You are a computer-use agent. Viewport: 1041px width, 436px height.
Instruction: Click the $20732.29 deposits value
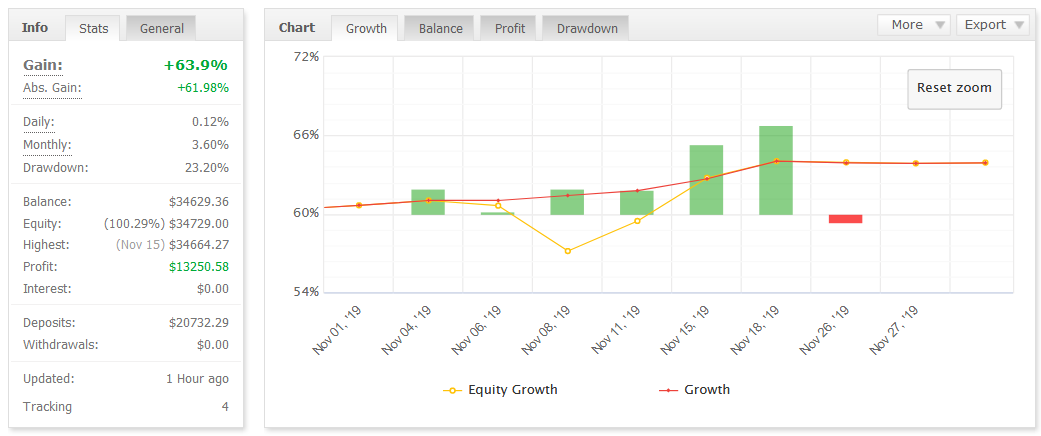click(x=199, y=324)
